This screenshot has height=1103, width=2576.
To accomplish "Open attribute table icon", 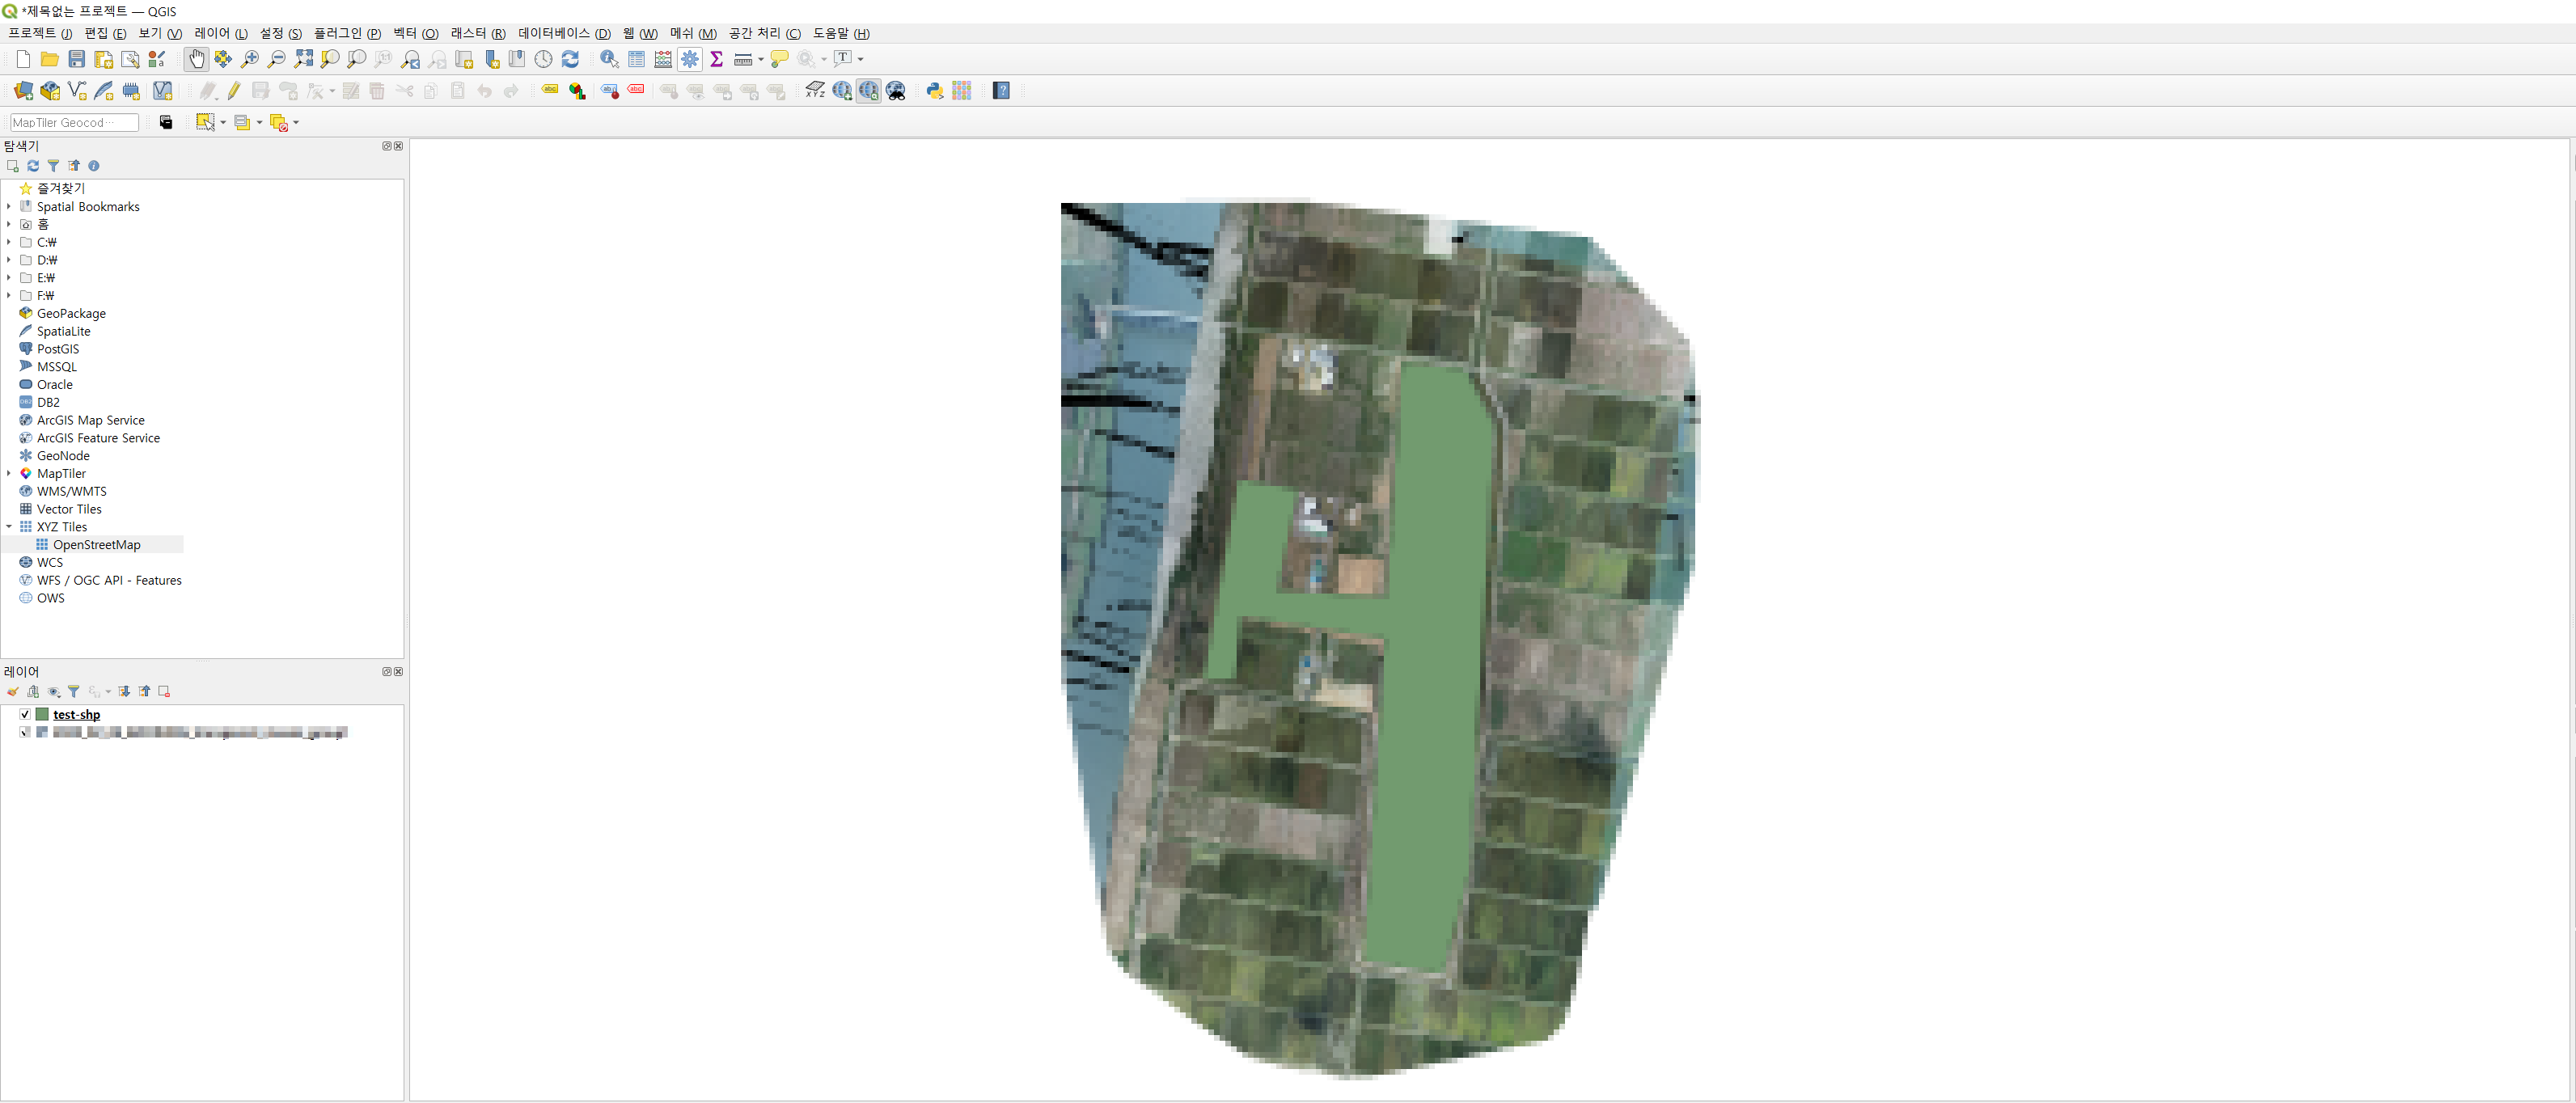I will pos(636,59).
